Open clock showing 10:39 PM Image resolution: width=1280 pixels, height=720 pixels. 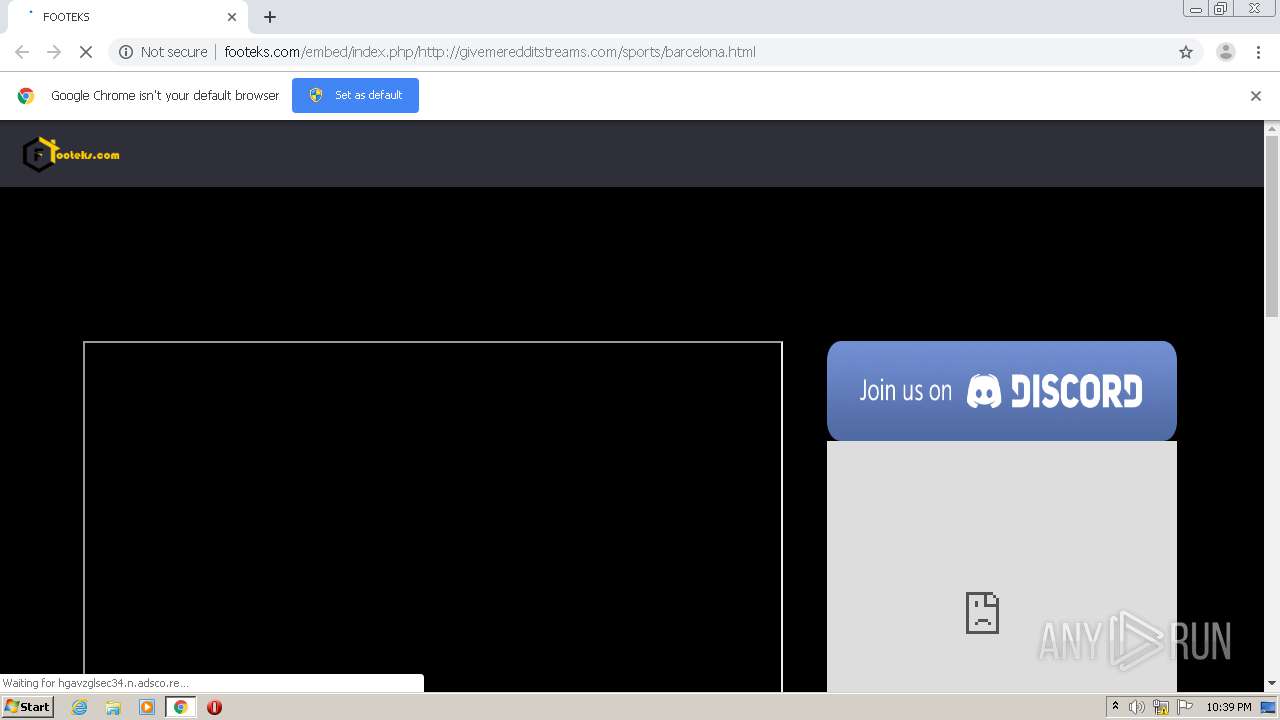[1229, 707]
